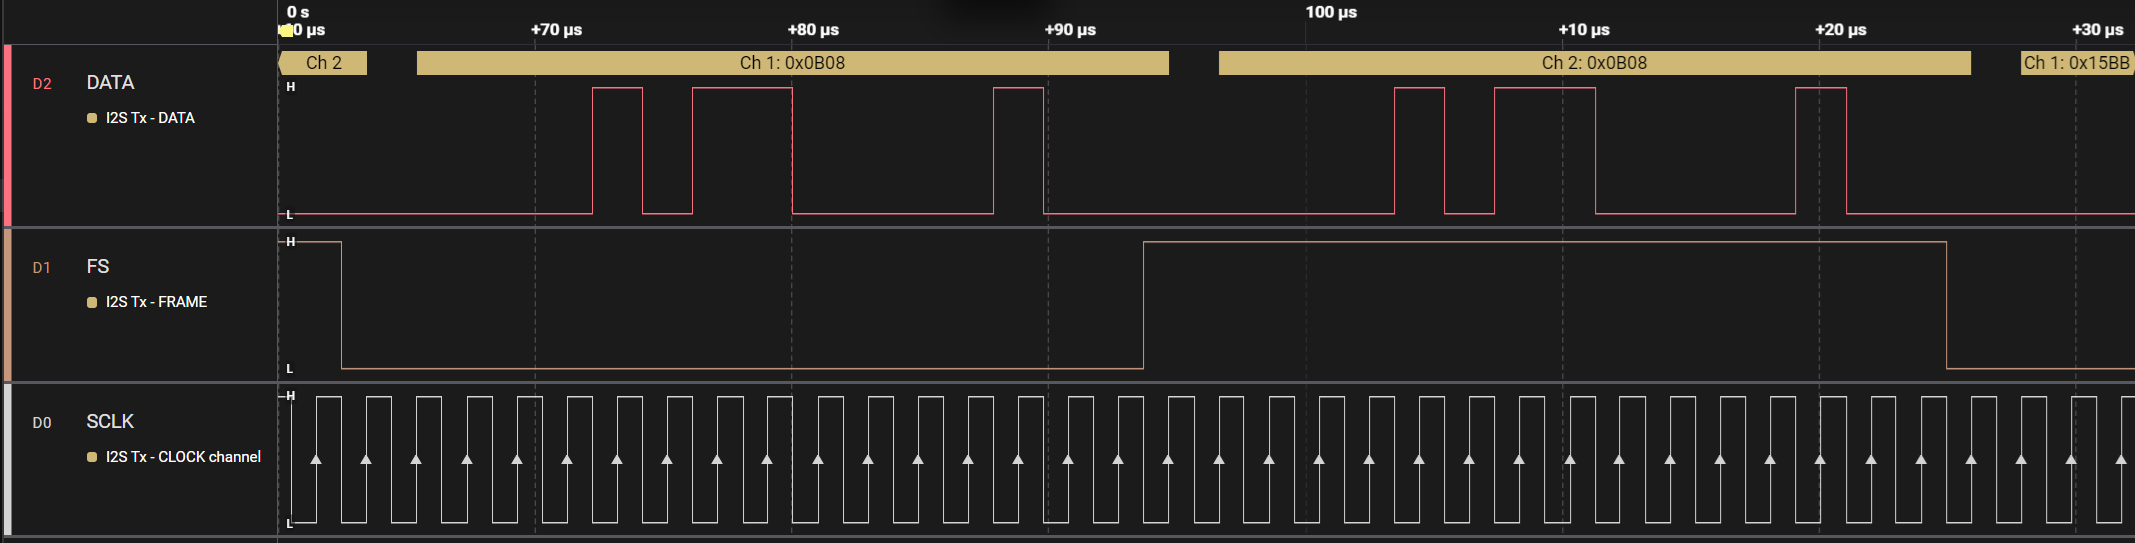This screenshot has width=2135, height=543.
Task: Click the D2 channel identifier
Action: [42, 84]
